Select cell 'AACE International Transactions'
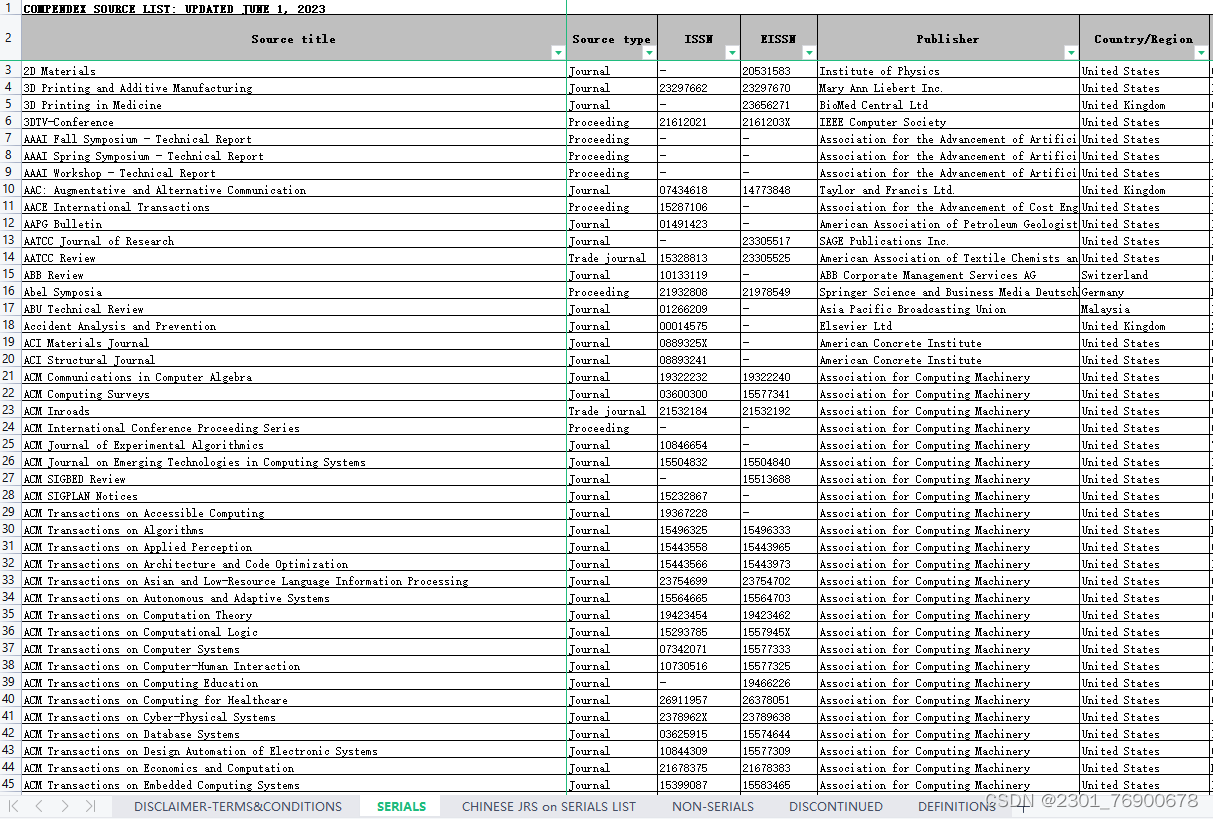 [x=294, y=207]
